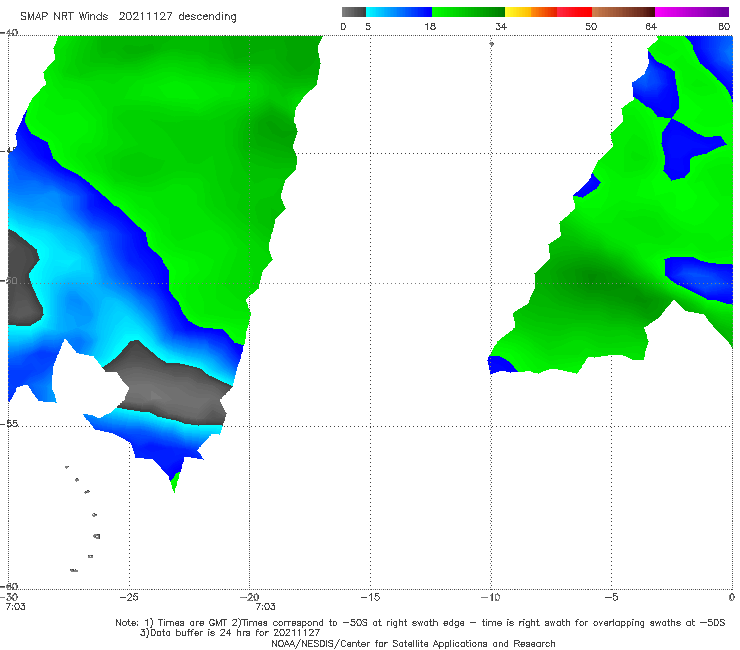Click the "64" colorbar scale label

coord(651,26)
